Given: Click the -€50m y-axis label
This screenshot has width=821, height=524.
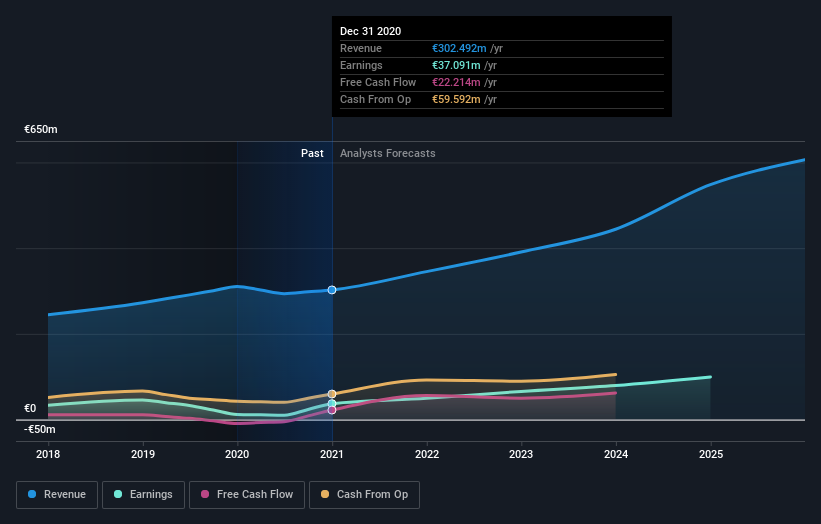Looking at the screenshot, I should pos(39,429).
